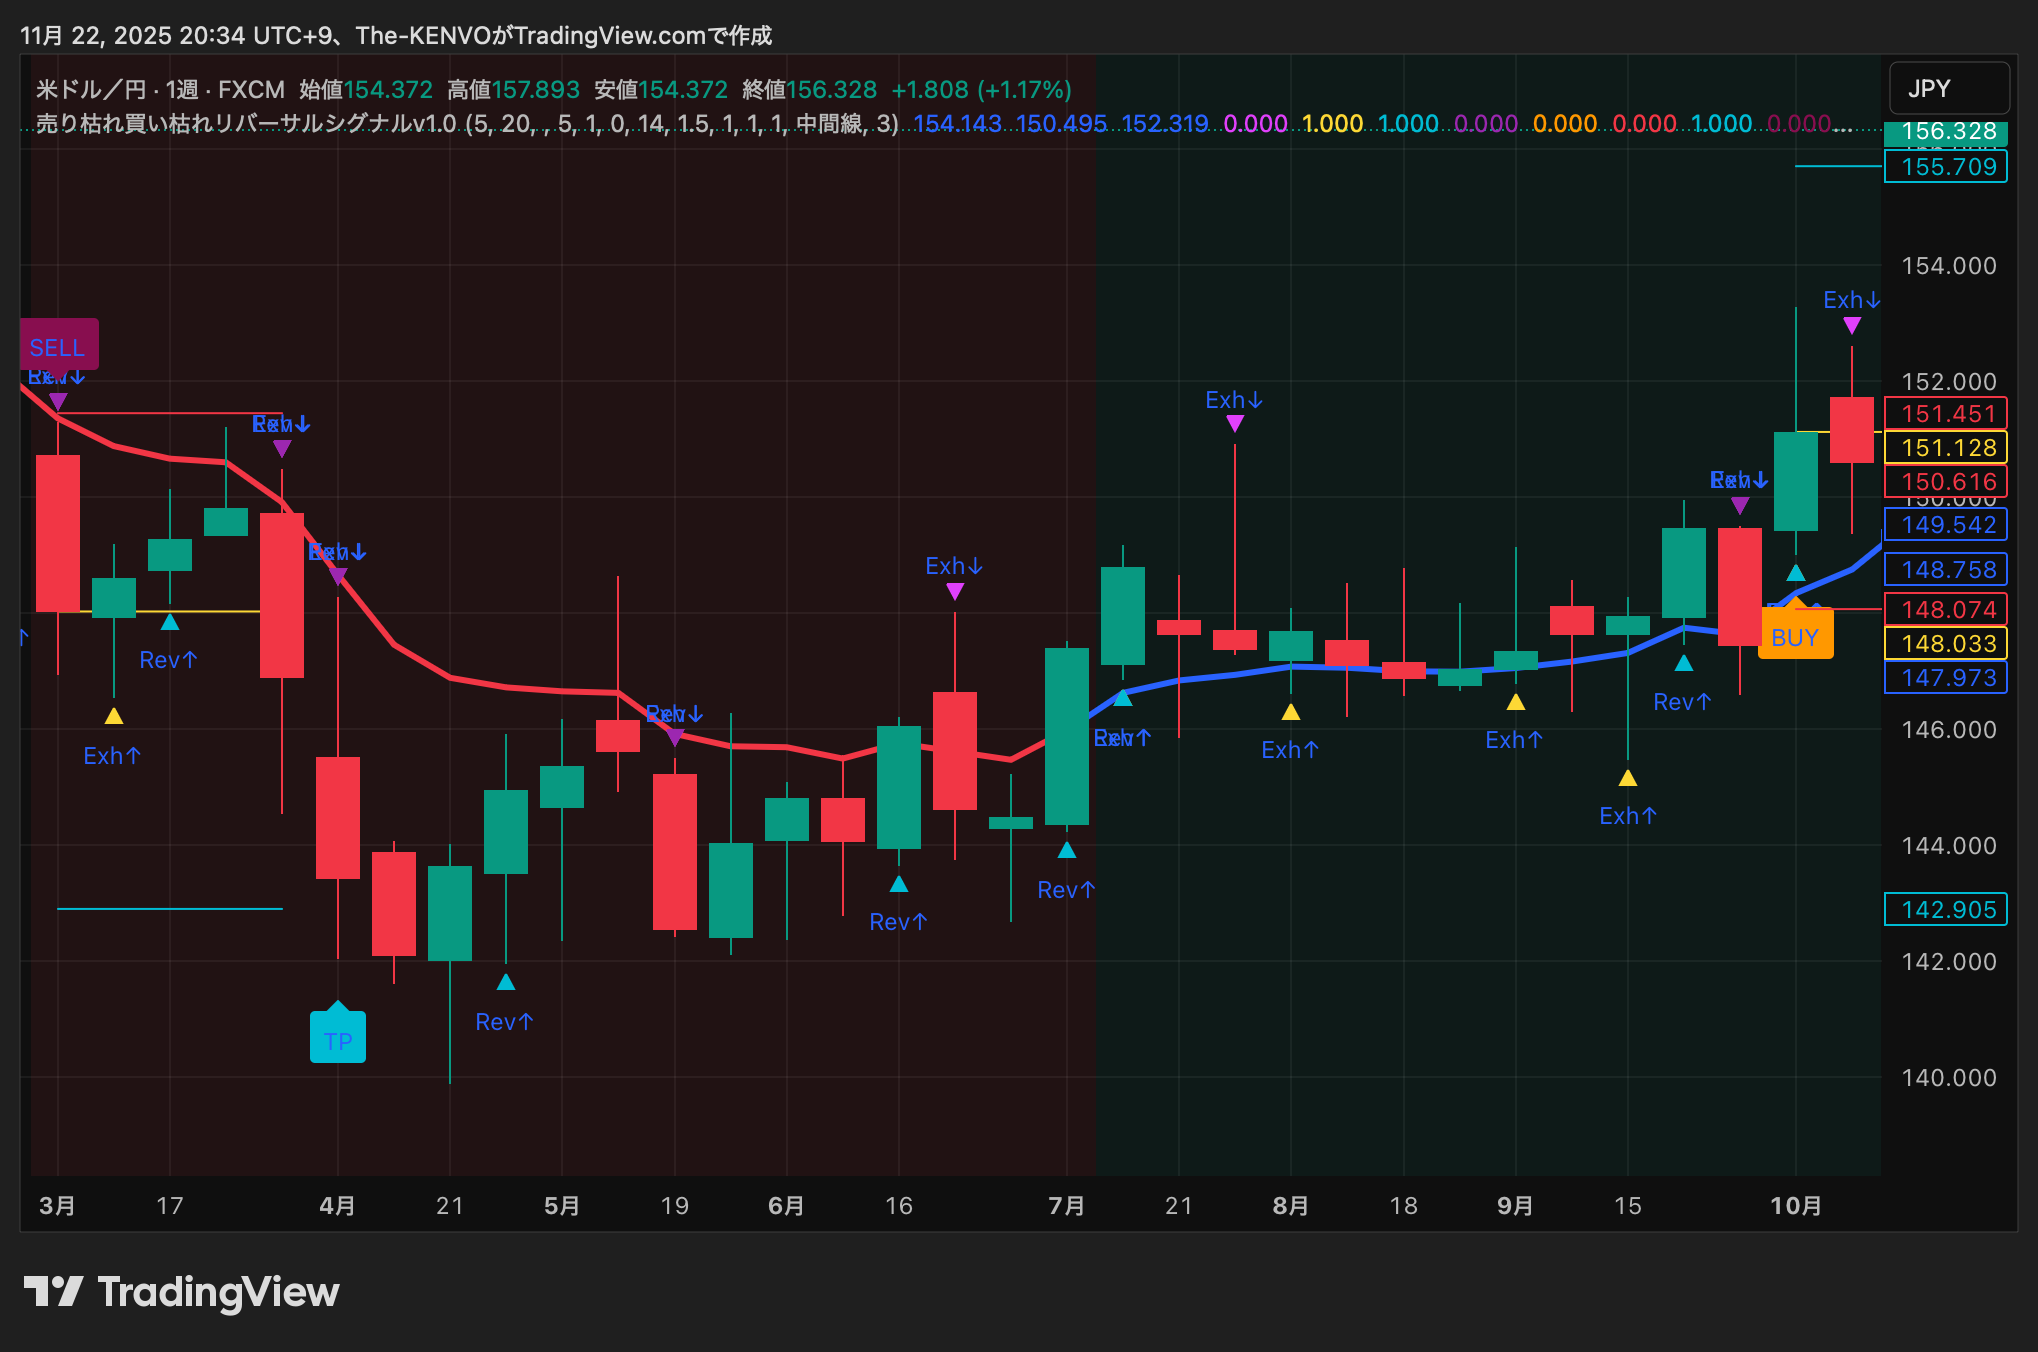Click the TradingView logo

point(181,1292)
